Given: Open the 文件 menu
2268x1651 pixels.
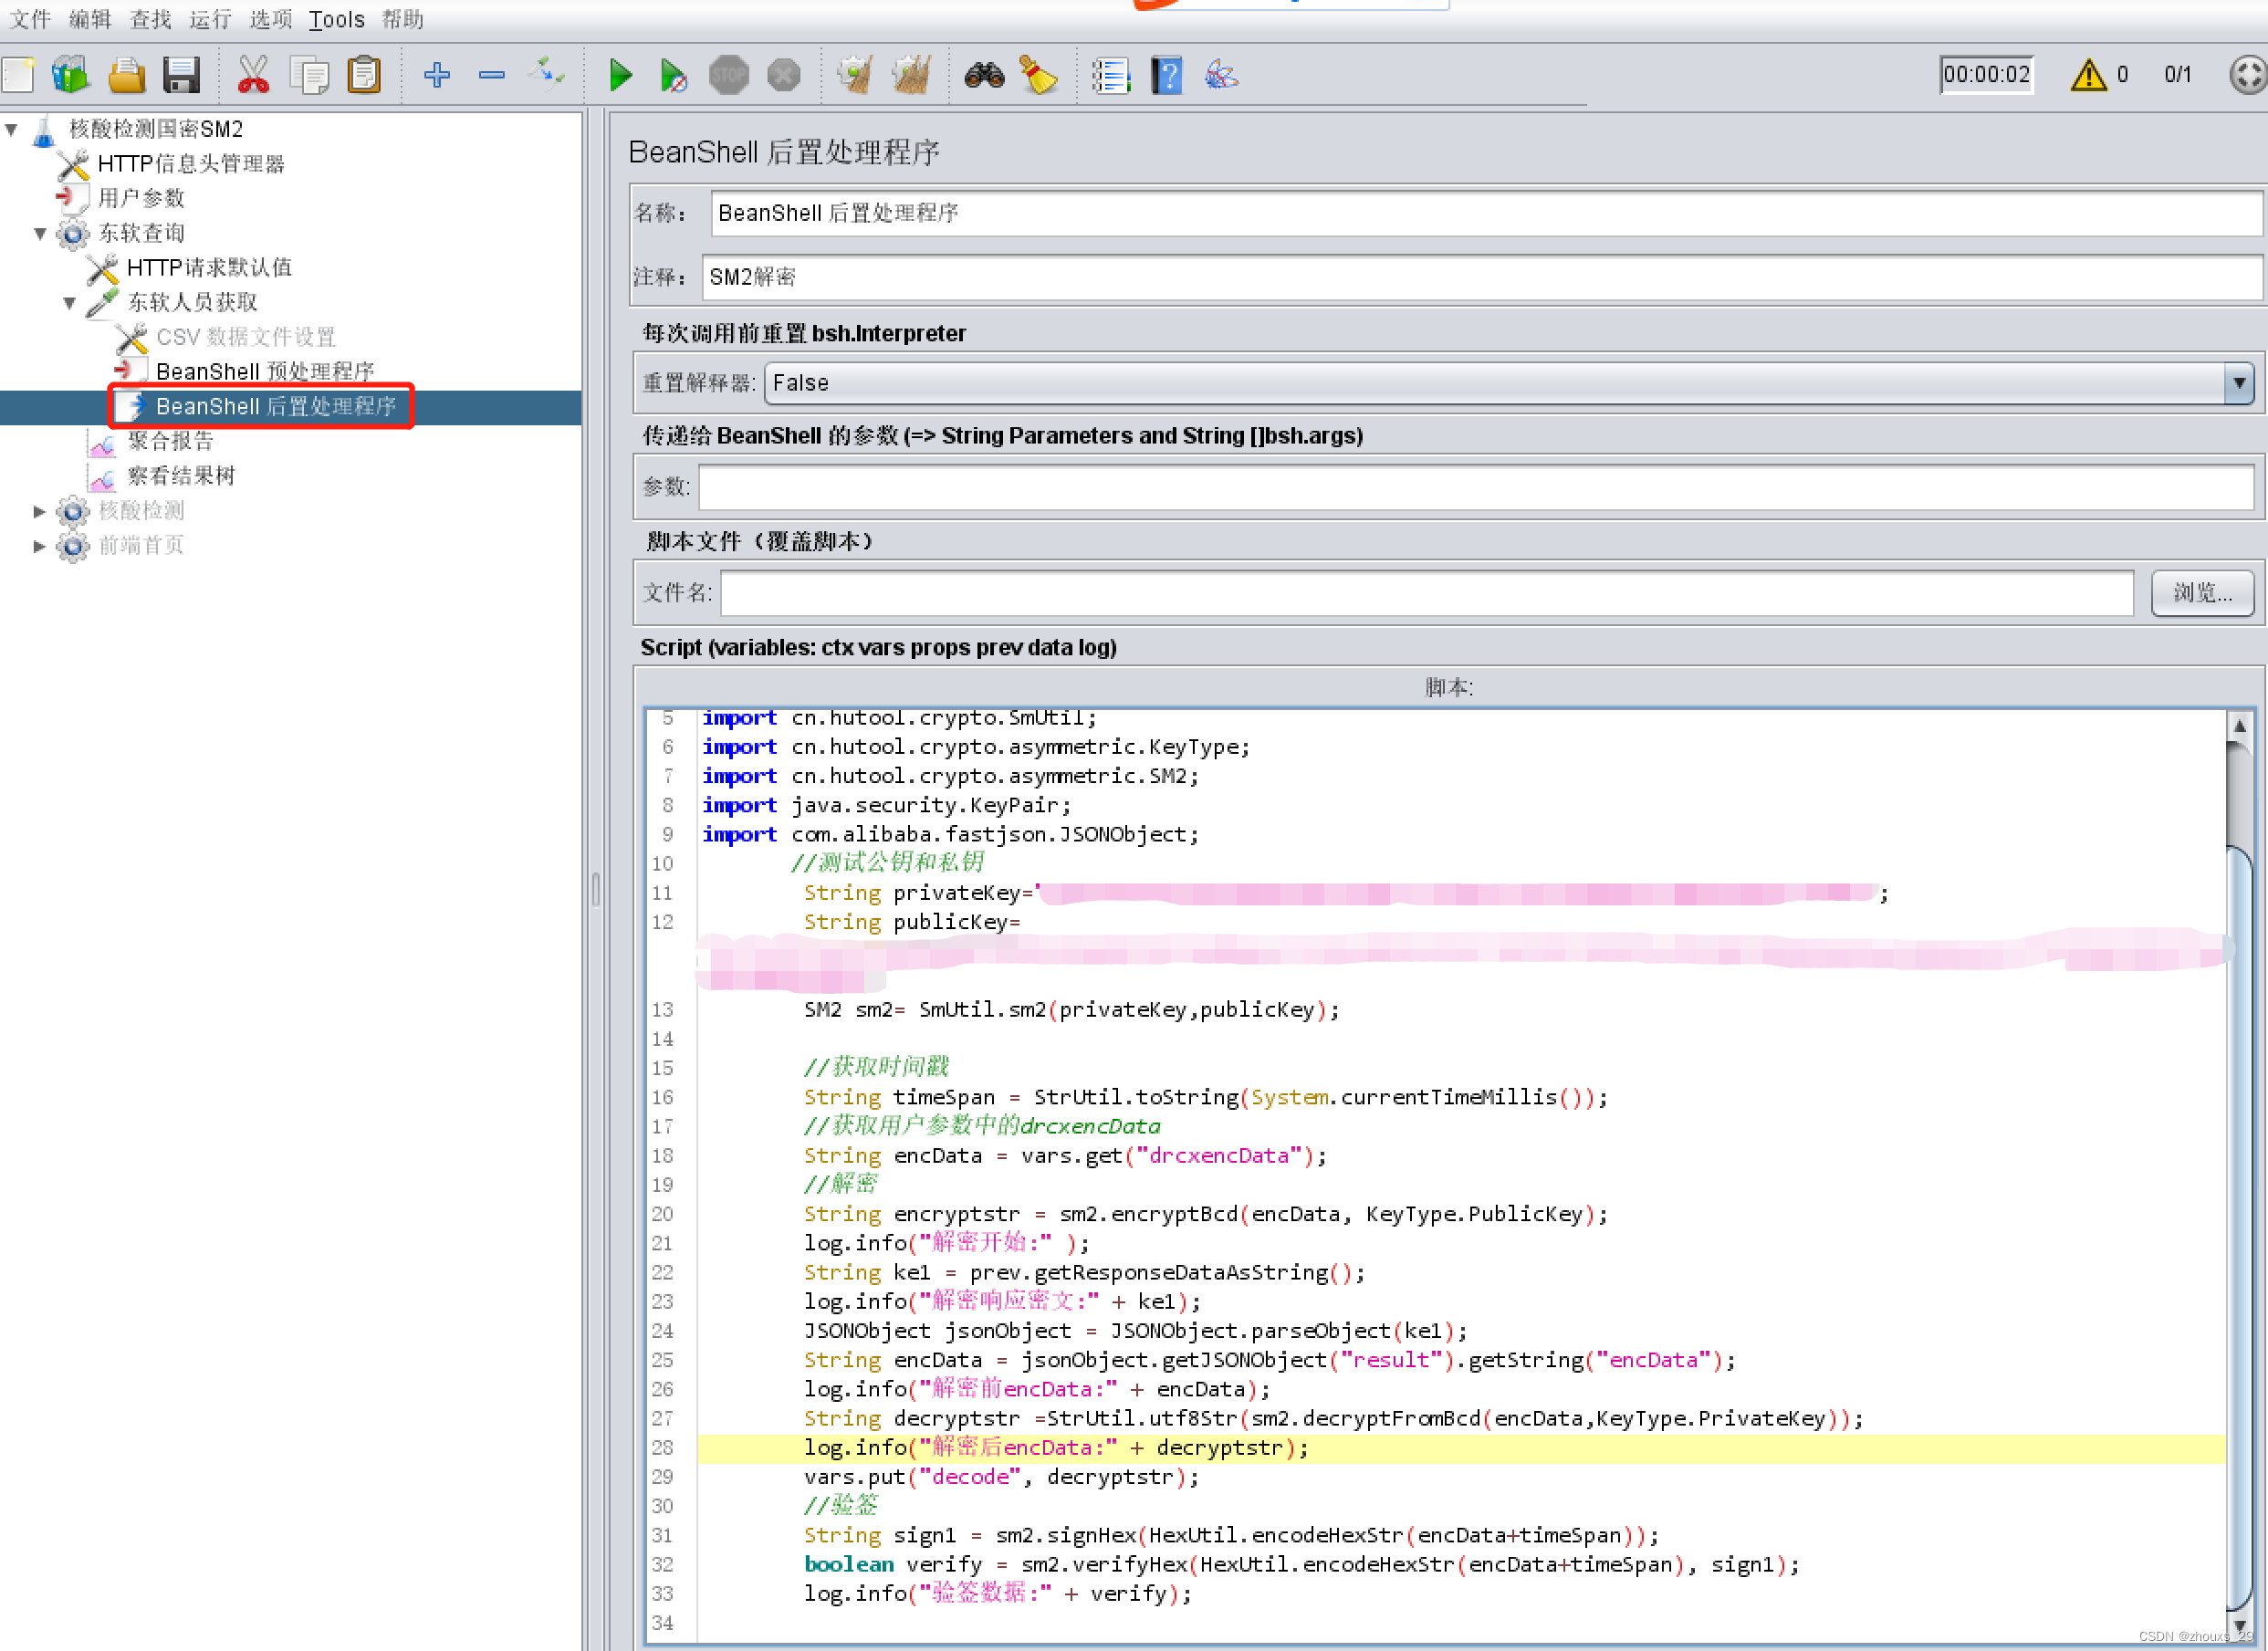Looking at the screenshot, I should [x=29, y=19].
